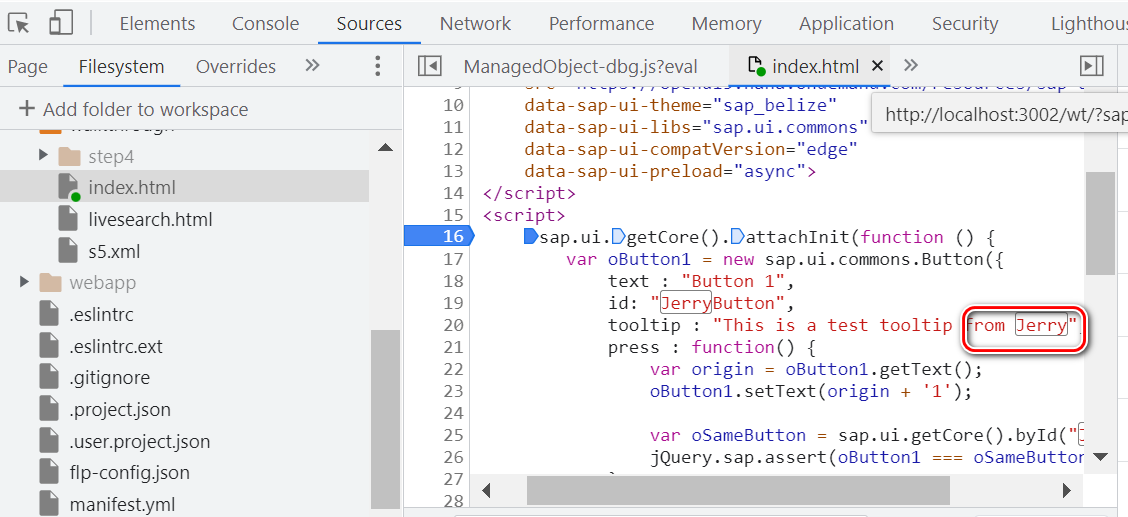
Task: Click inline breakpoint marker before sap.ui
Action: click(532, 237)
